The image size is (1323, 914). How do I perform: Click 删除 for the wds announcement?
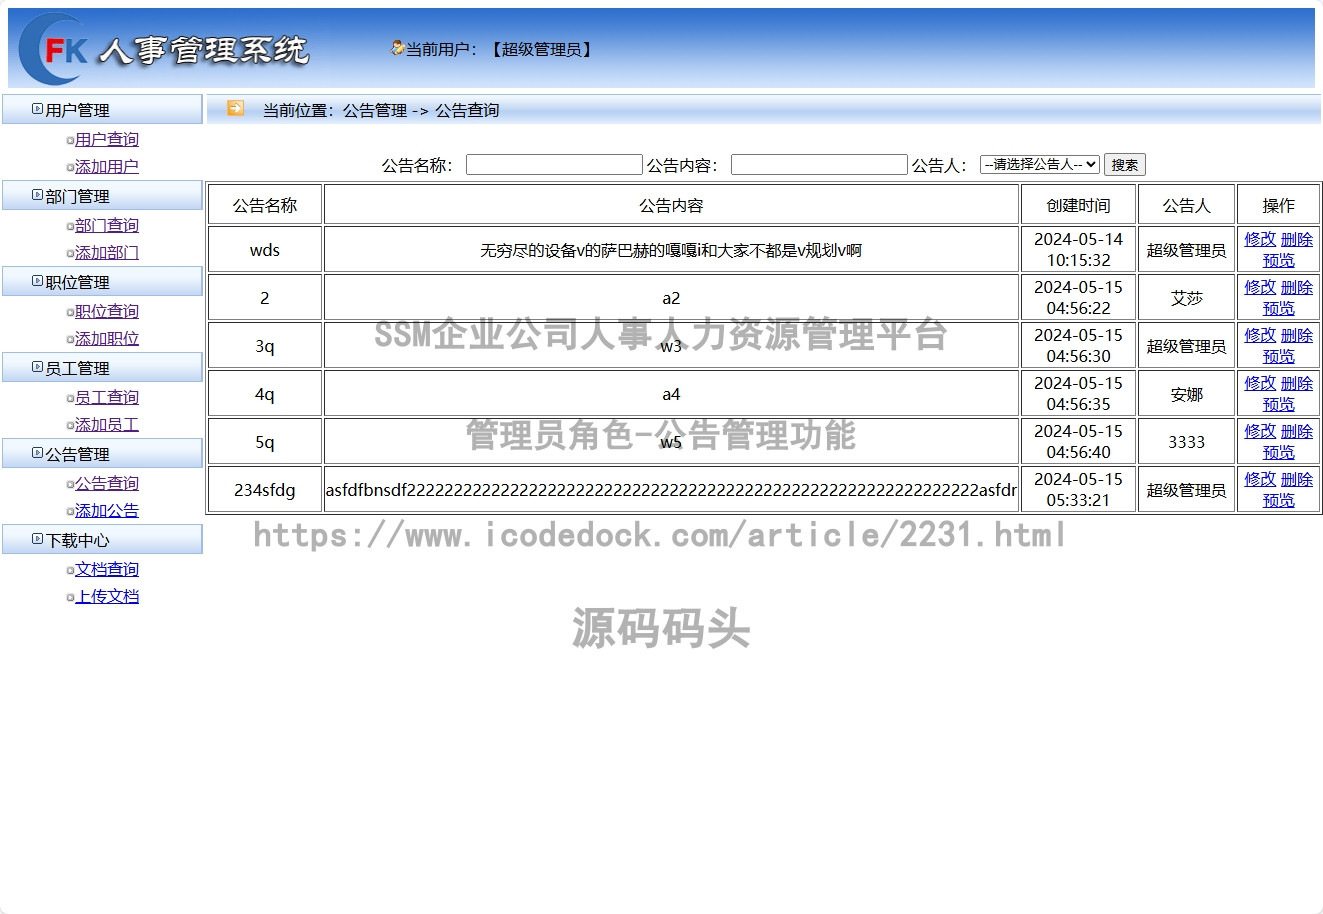click(1297, 239)
